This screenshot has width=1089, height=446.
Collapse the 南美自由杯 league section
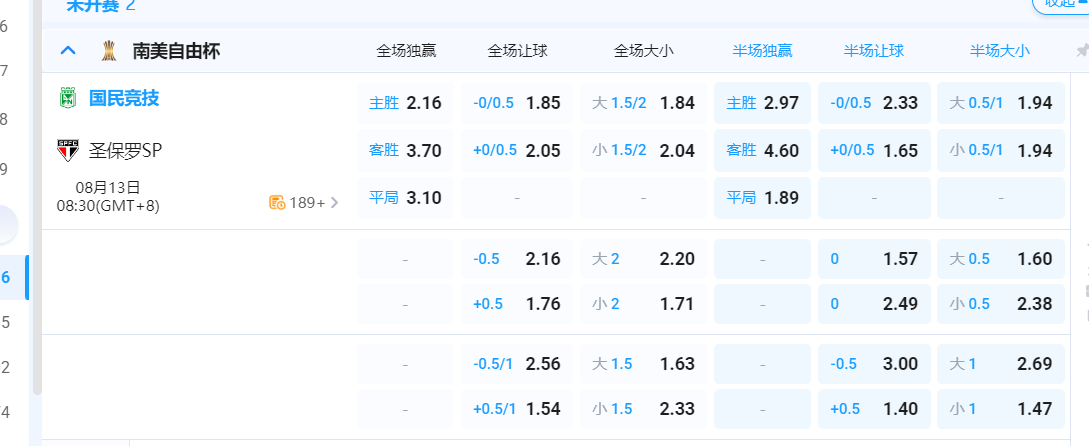(68, 50)
